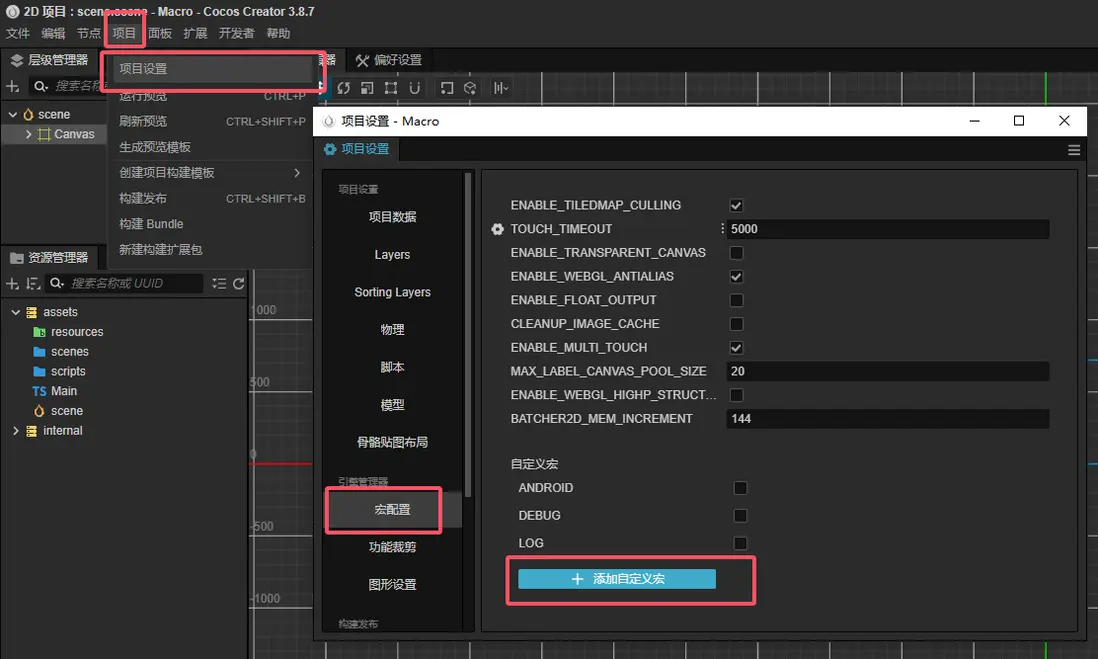Toggle ENABLE_WEBGL_ANTIALIAS checkbox
This screenshot has height=659, width=1098.
click(736, 277)
